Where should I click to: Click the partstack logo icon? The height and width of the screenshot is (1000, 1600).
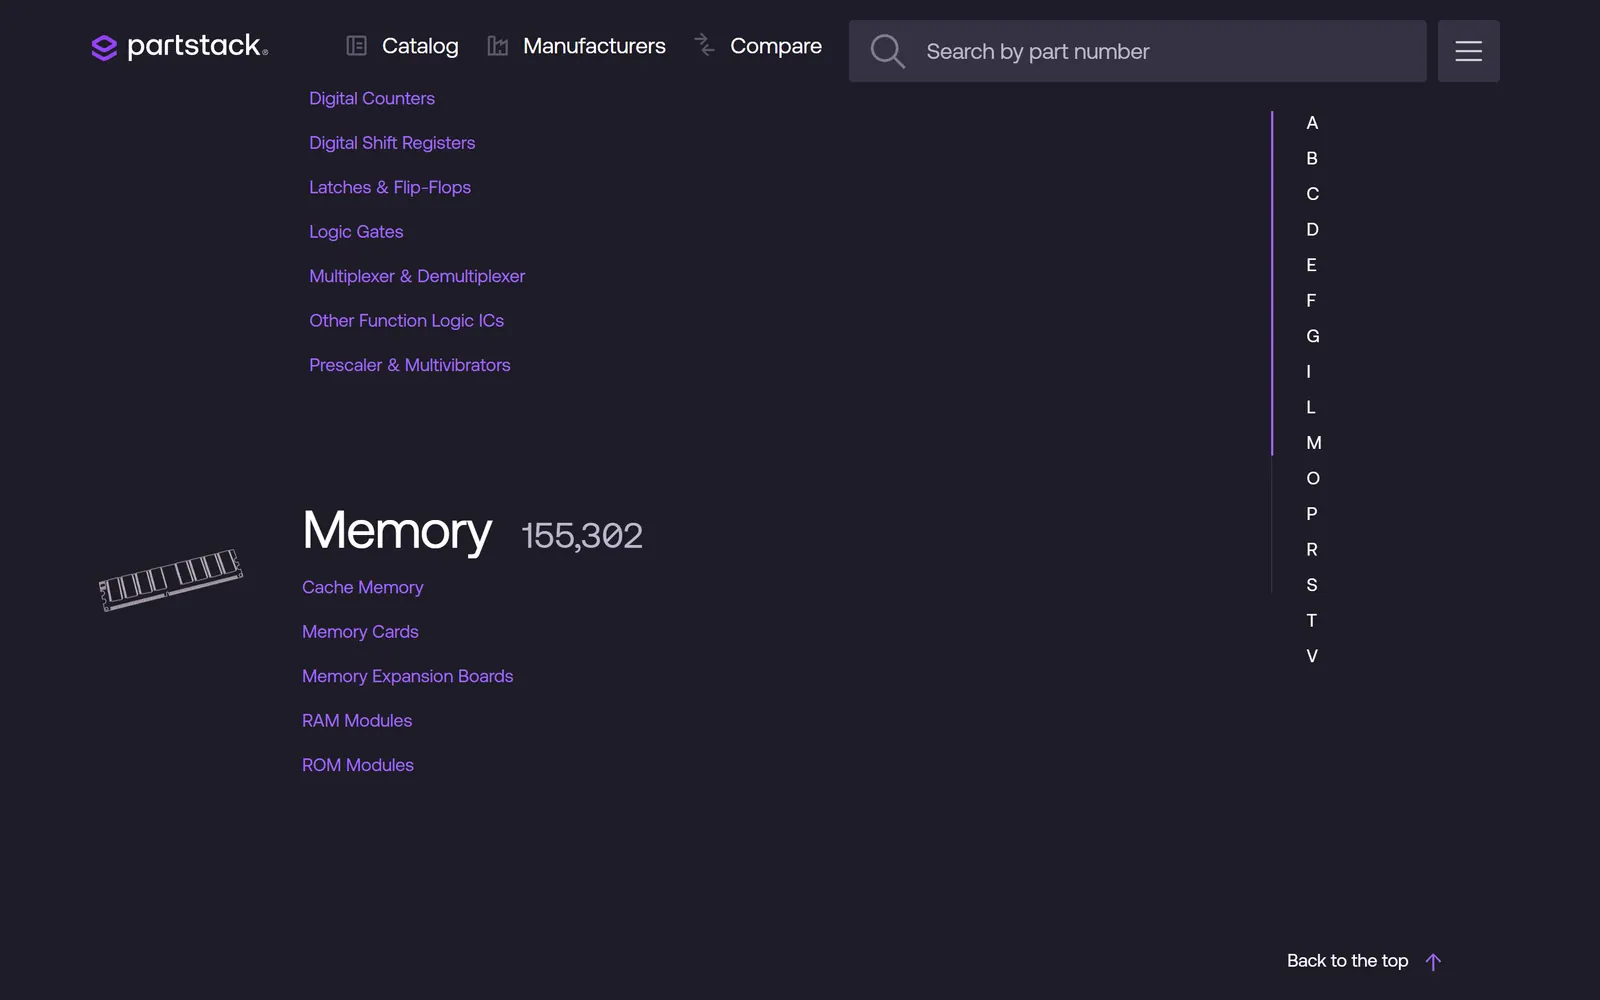point(104,48)
